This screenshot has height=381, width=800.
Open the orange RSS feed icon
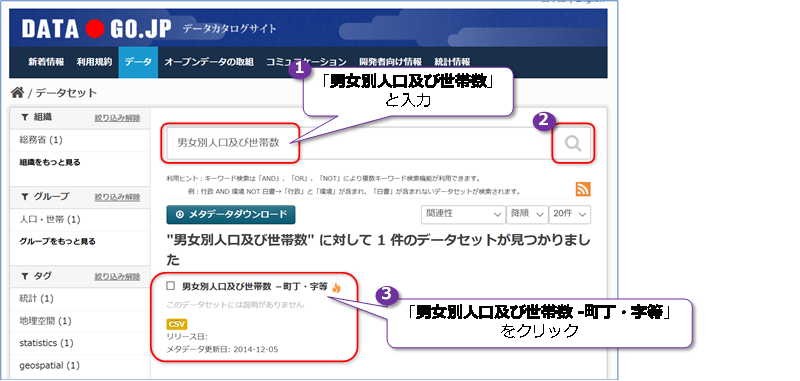(x=583, y=189)
